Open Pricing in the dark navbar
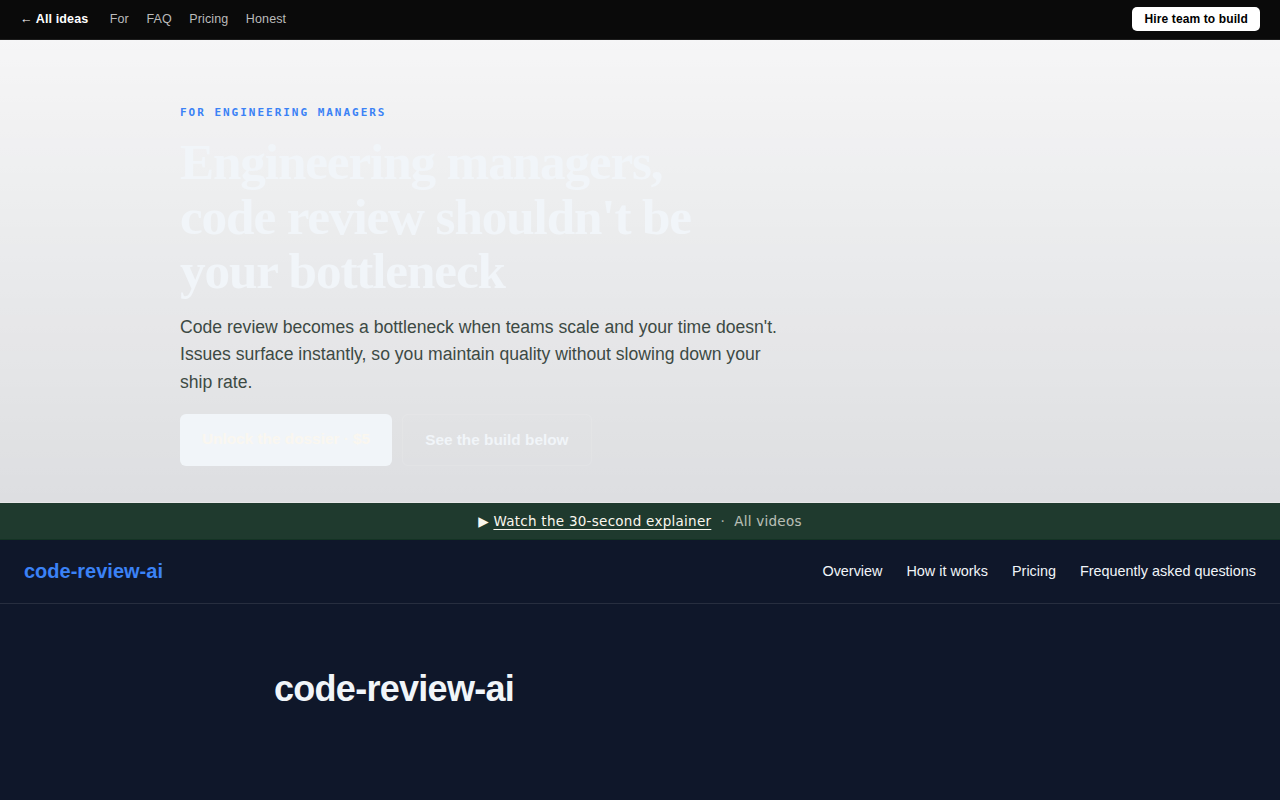This screenshot has height=800, width=1280. (1034, 571)
